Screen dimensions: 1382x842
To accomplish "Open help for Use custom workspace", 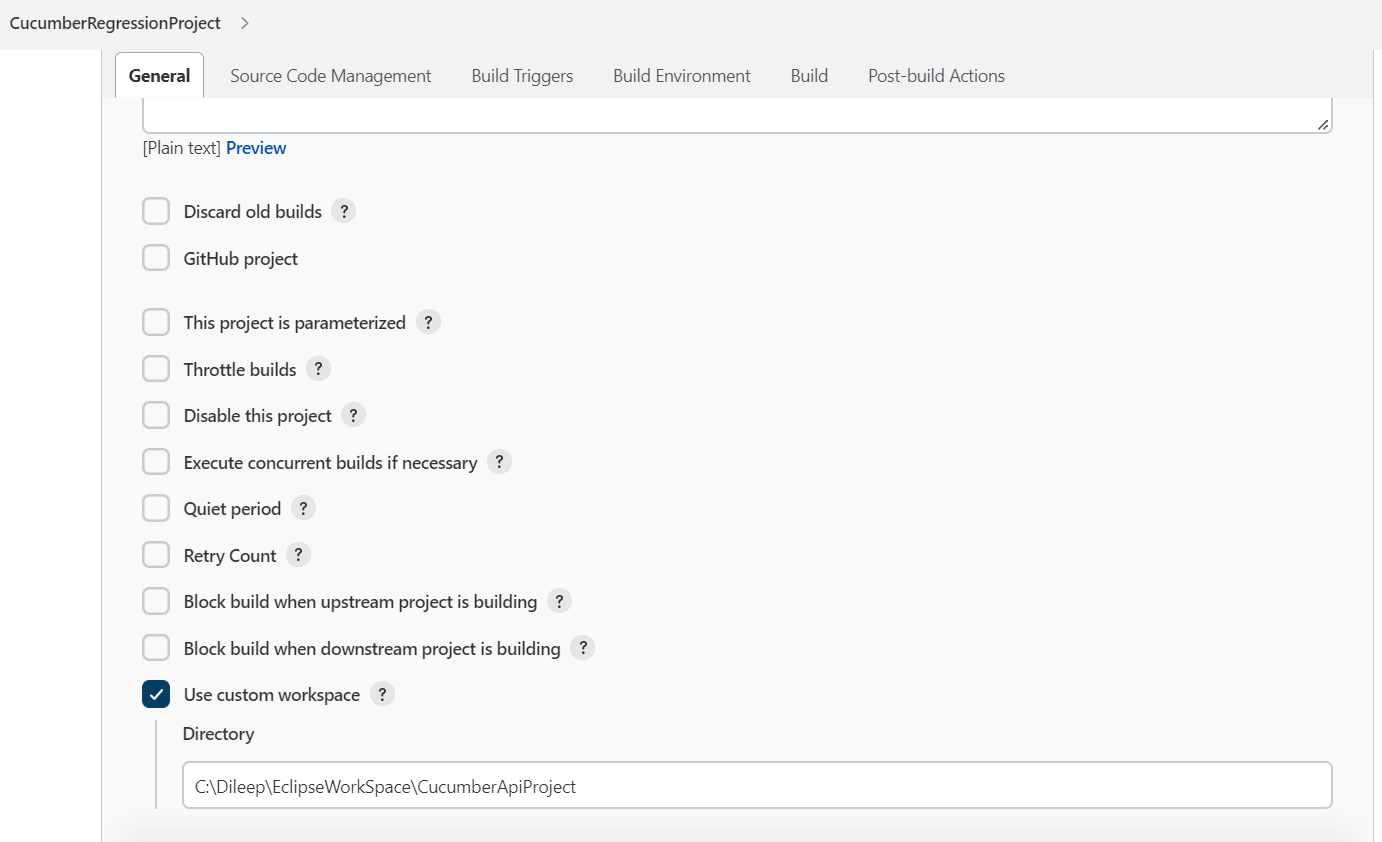I will (x=382, y=693).
